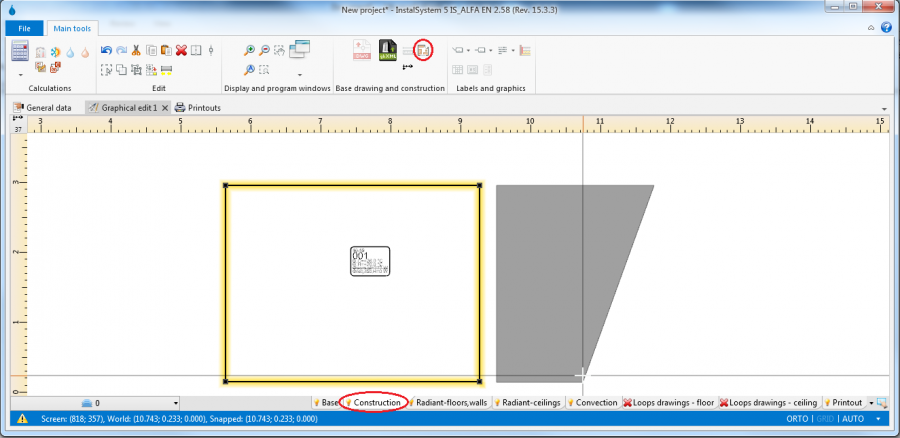This screenshot has height=438, width=900.
Task: Click the Import DWG base drawing icon
Action: click(x=361, y=50)
